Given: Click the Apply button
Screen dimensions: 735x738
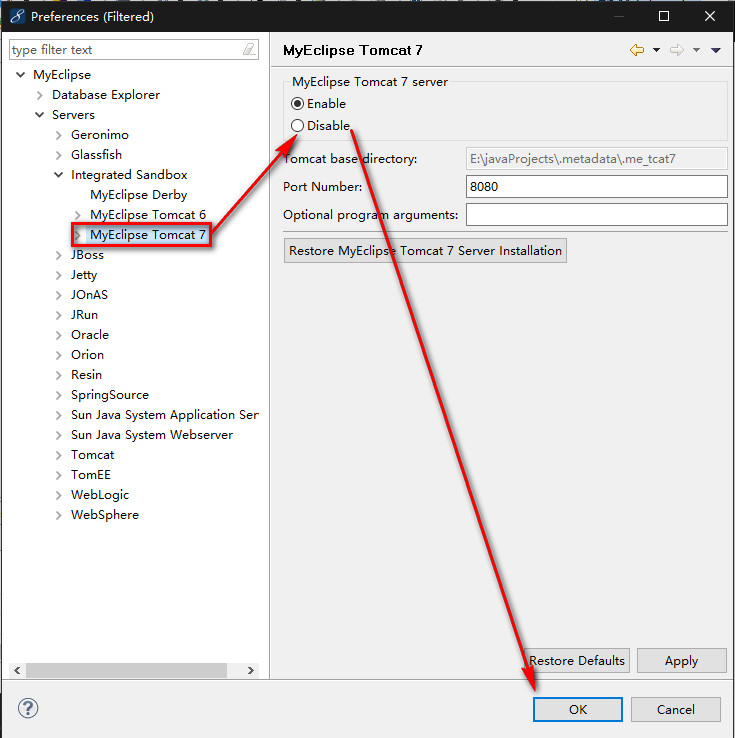Looking at the screenshot, I should (x=681, y=660).
